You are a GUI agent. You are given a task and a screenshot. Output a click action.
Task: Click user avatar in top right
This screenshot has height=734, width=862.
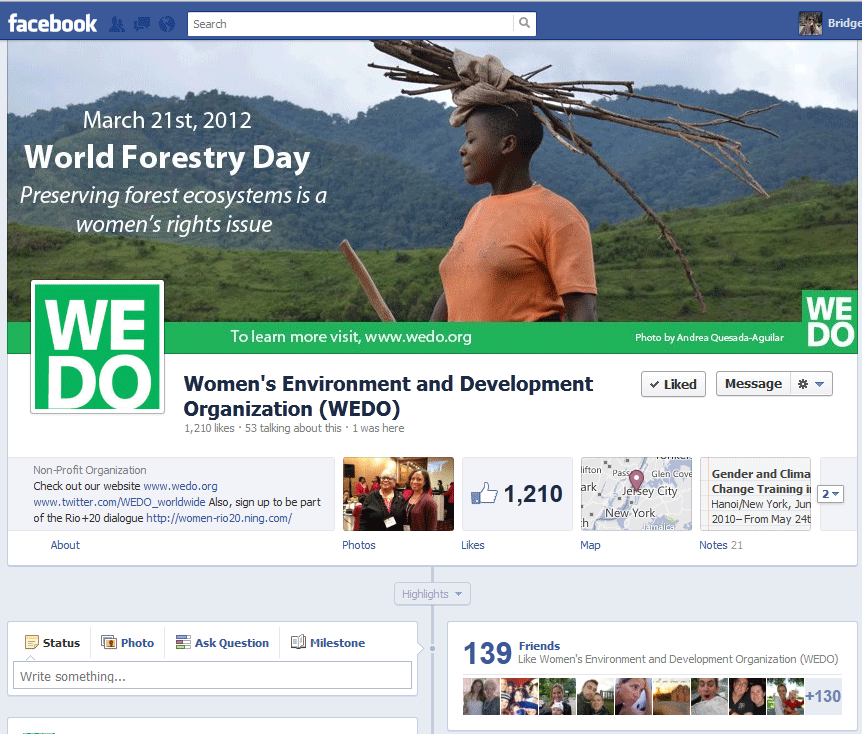click(x=810, y=23)
